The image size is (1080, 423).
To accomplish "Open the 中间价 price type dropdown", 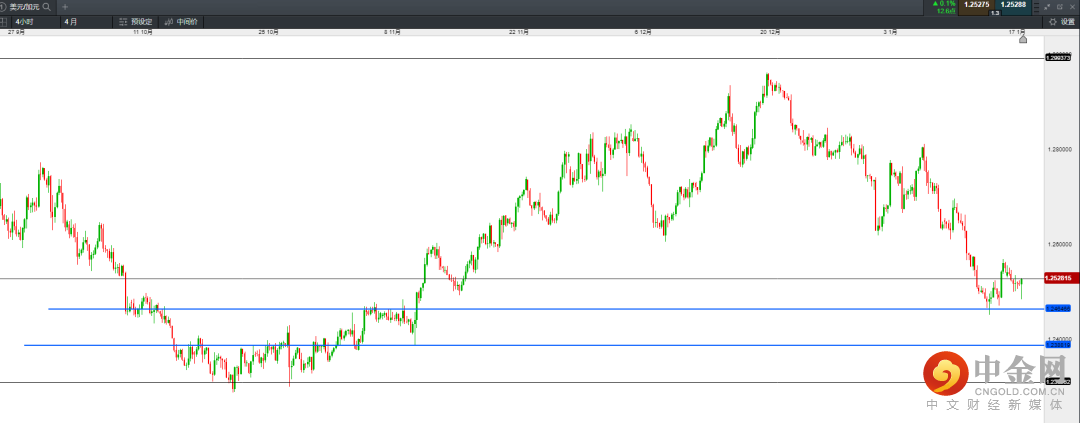I will click(x=187, y=21).
